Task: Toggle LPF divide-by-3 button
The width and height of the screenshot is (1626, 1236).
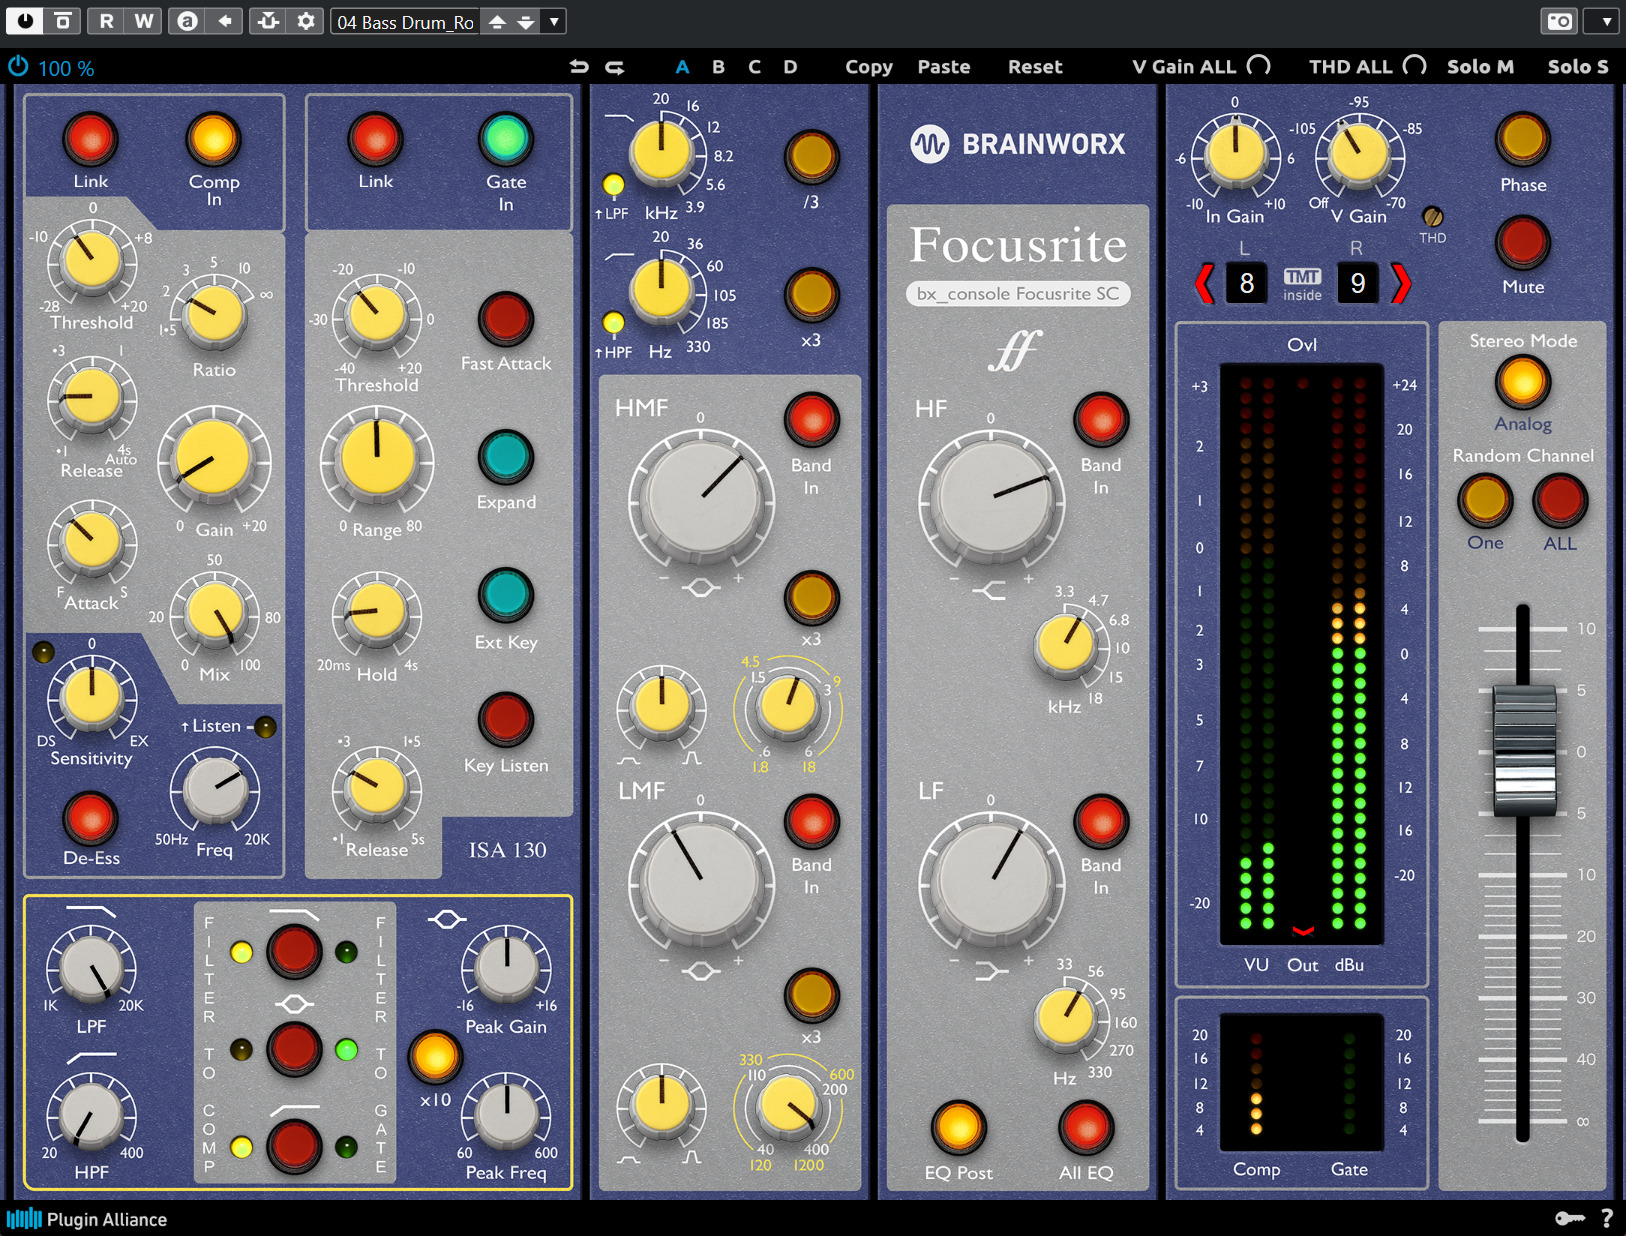Action: (811, 157)
